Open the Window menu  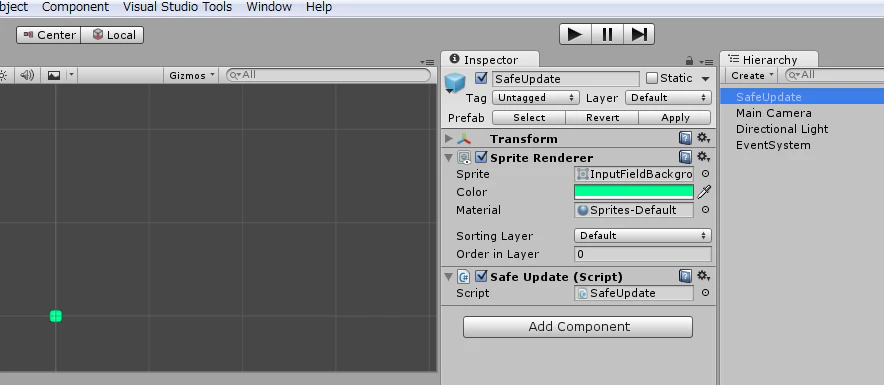(x=269, y=7)
